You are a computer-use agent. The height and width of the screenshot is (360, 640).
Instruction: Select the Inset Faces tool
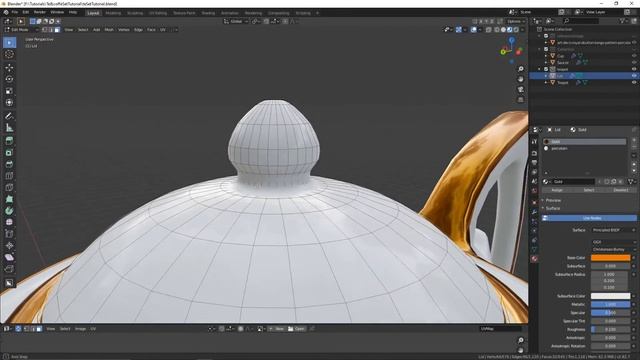coord(9,153)
